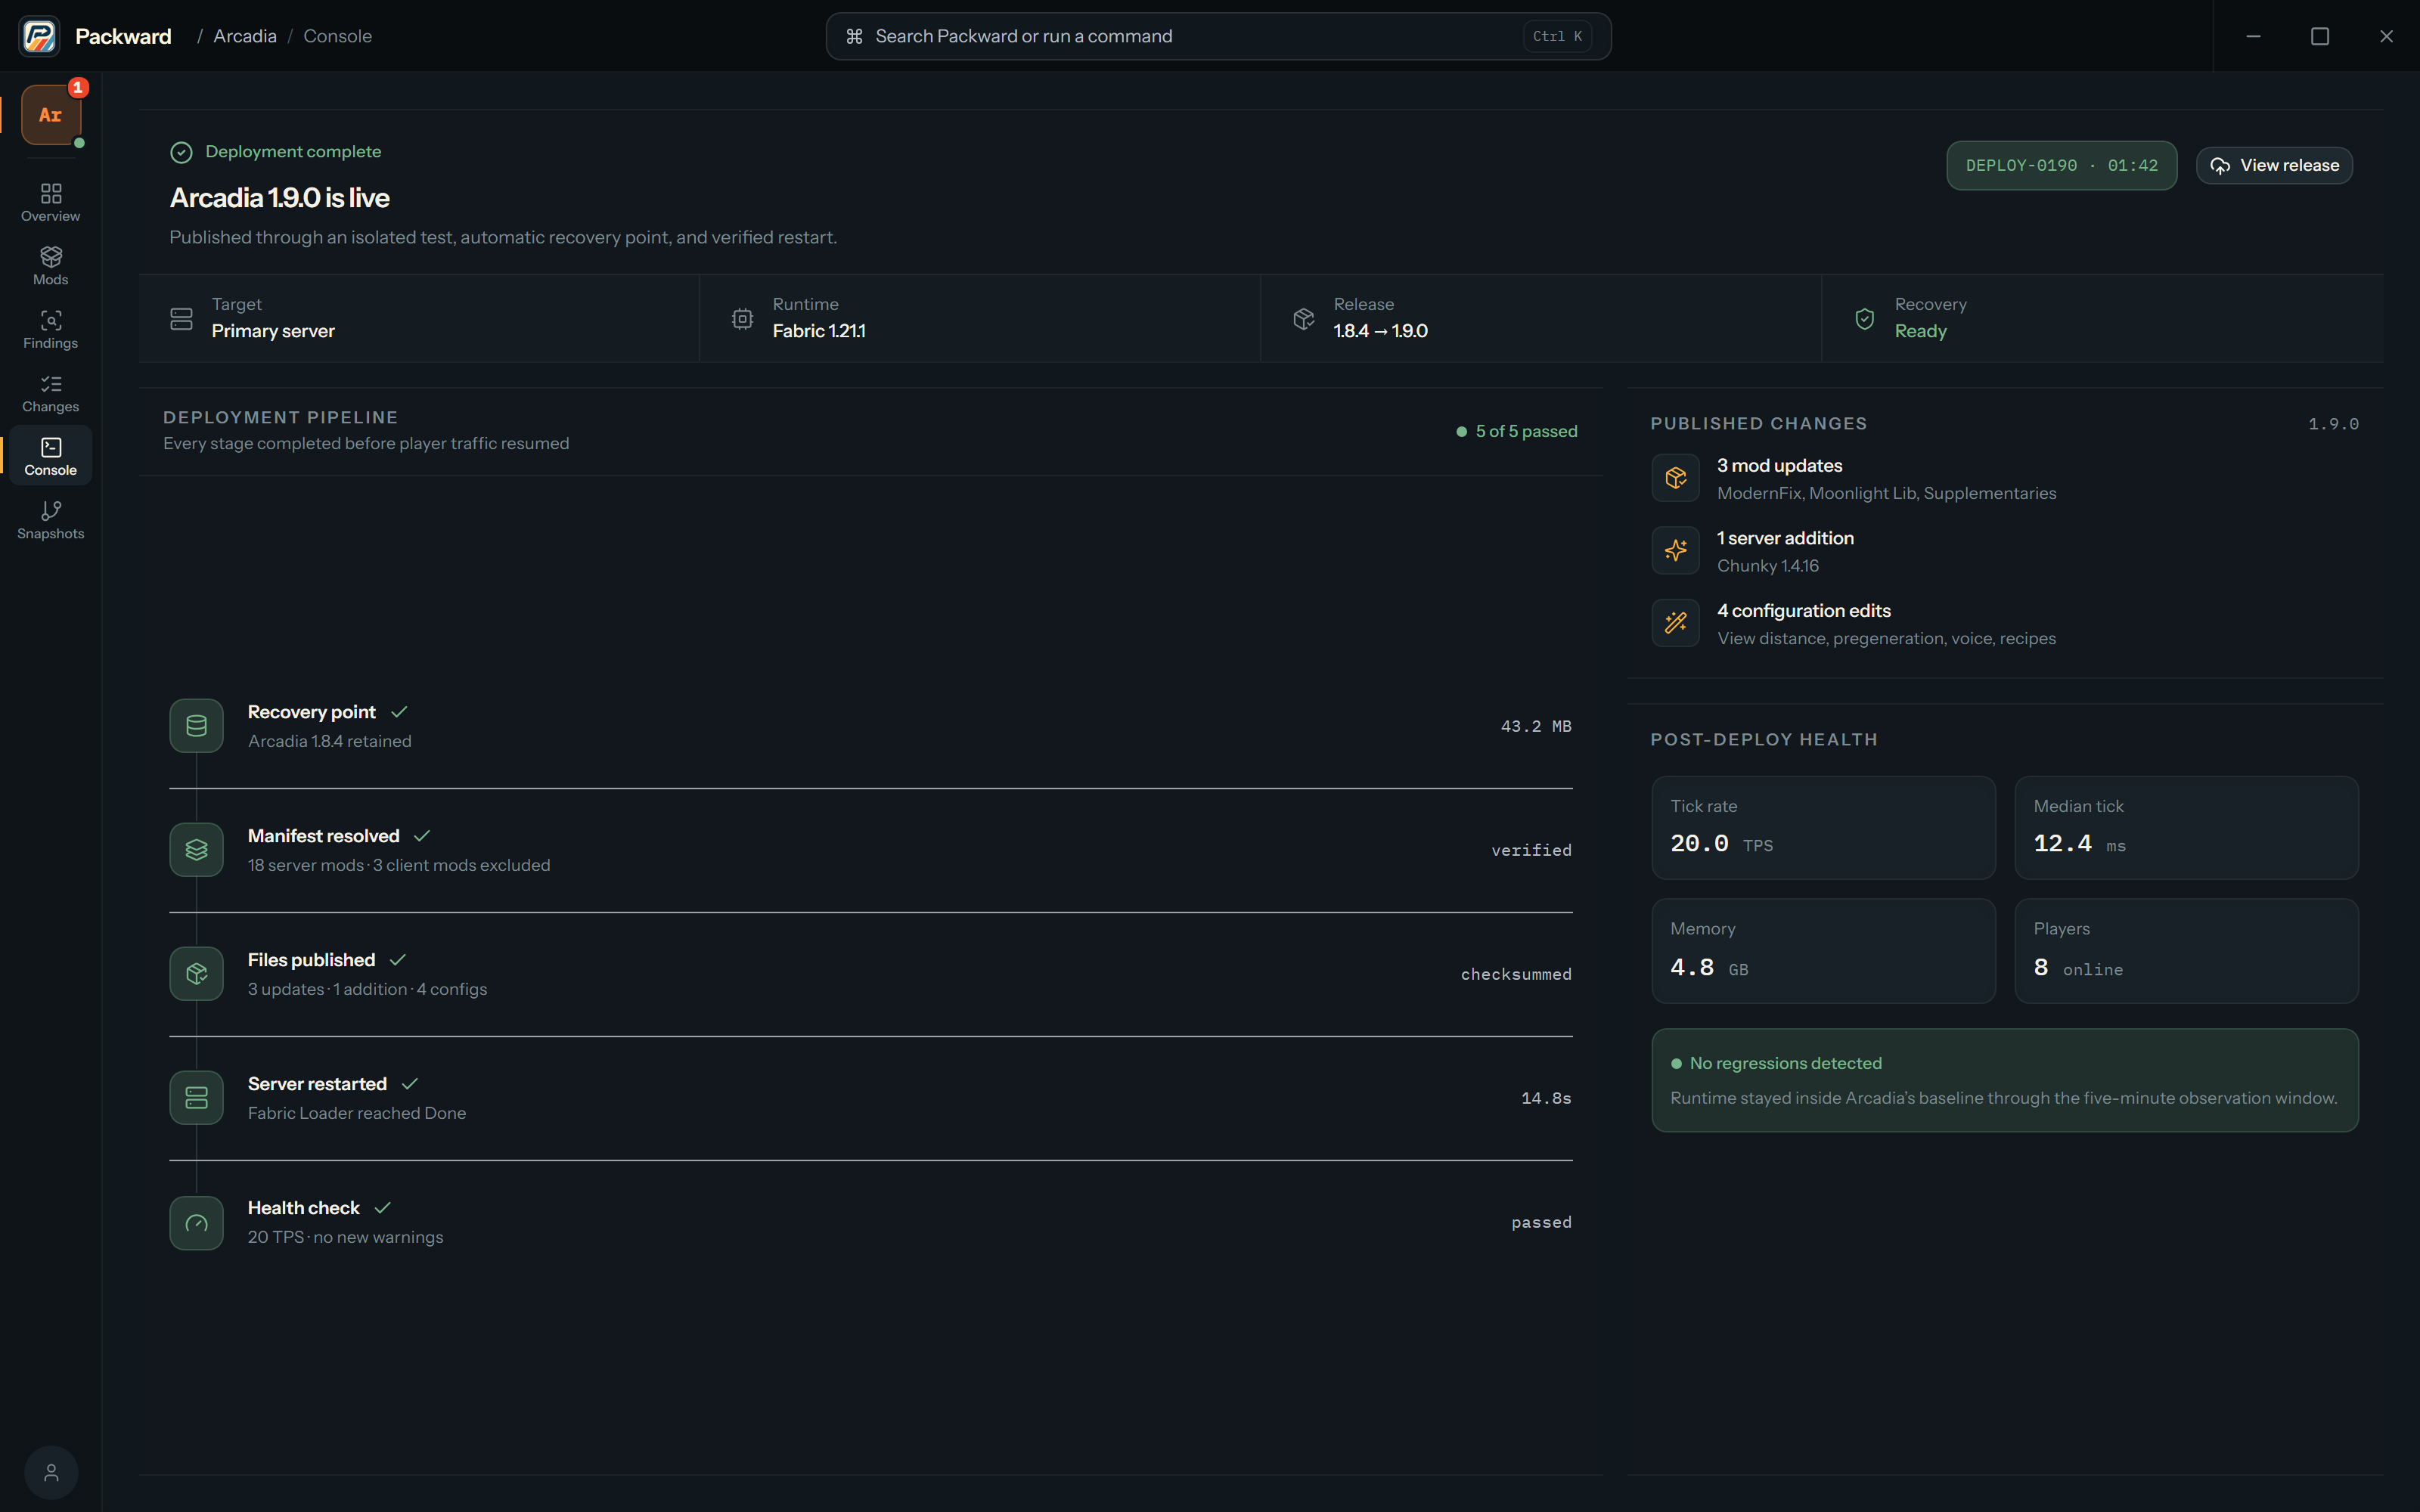
Task: Click the Server restarted server icon
Action: coord(196,1098)
